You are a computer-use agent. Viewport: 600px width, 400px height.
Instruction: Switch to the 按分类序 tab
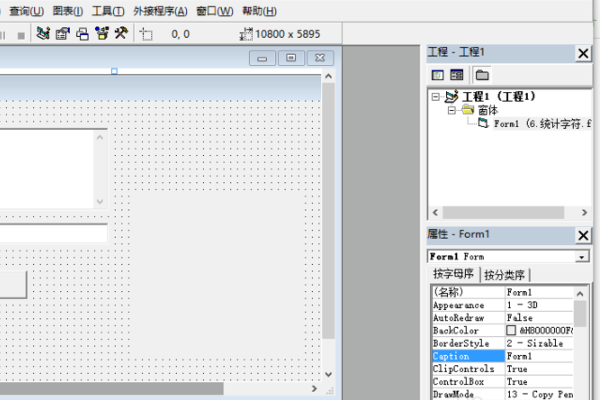pyautogui.click(x=506, y=275)
